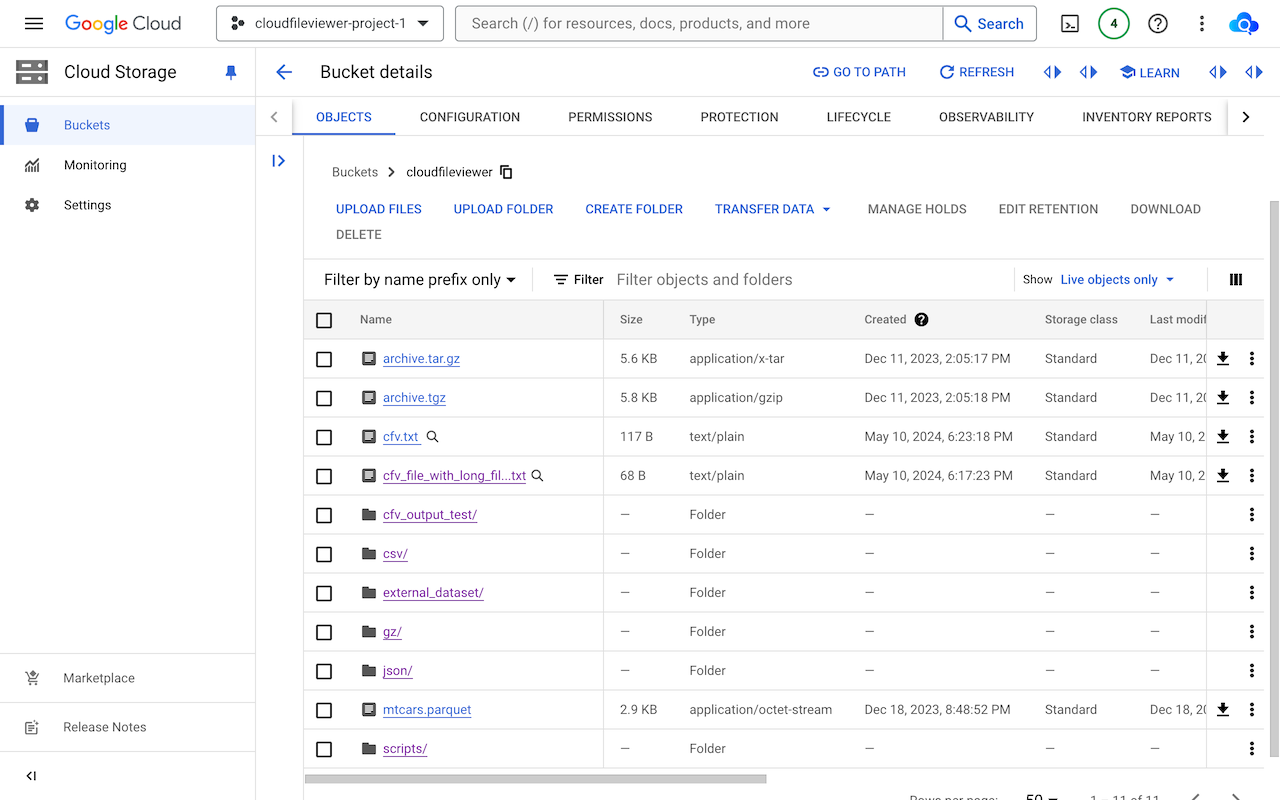The height and width of the screenshot is (800, 1280).
Task: Open main navigation hamburger menu
Action: (34, 24)
